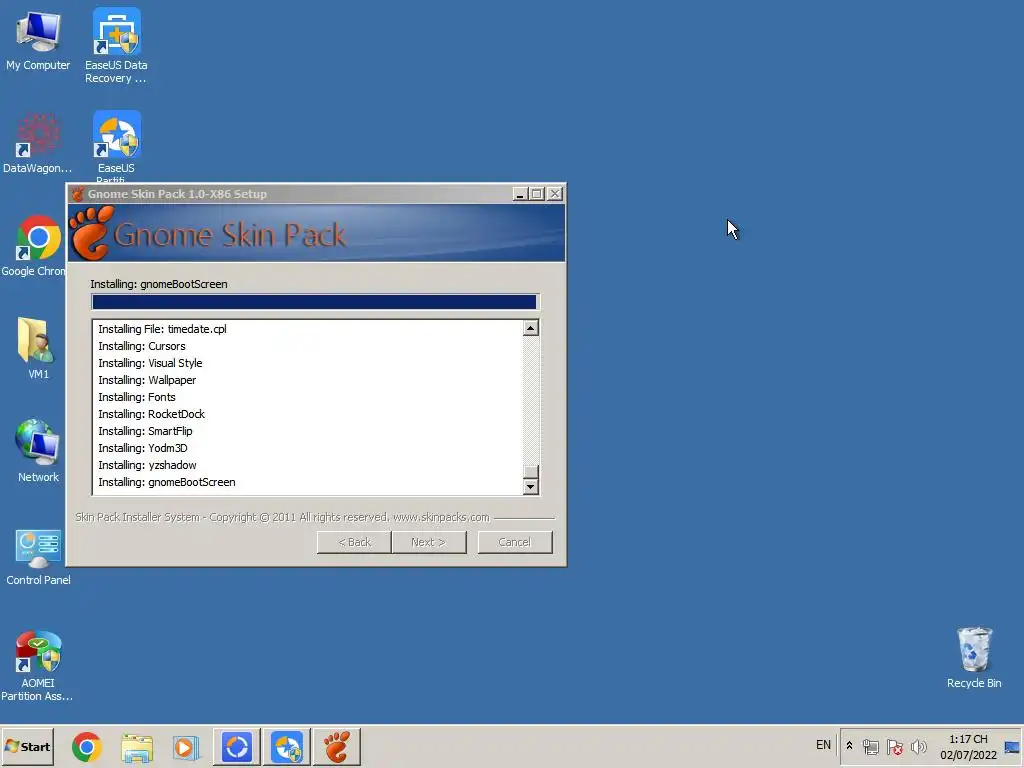Open the media player taskbar icon

click(x=186, y=747)
